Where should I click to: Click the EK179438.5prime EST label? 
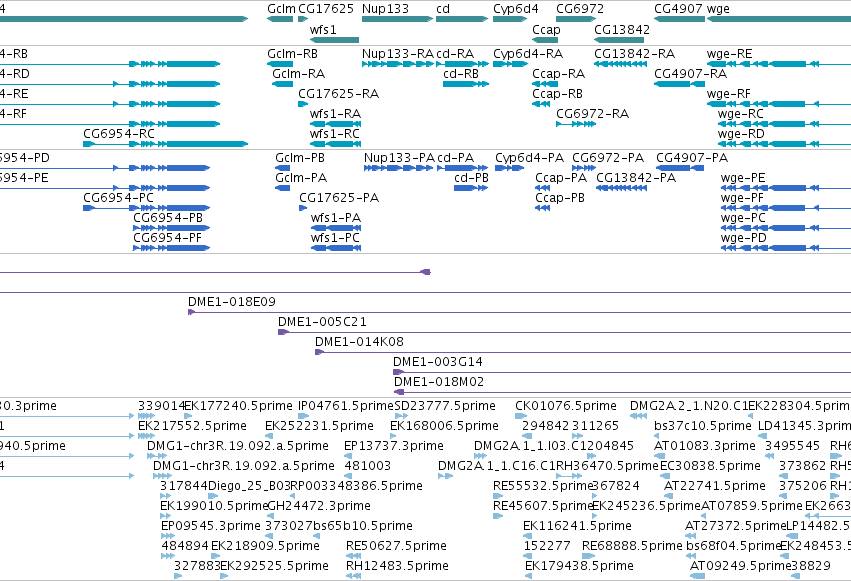coord(579,566)
